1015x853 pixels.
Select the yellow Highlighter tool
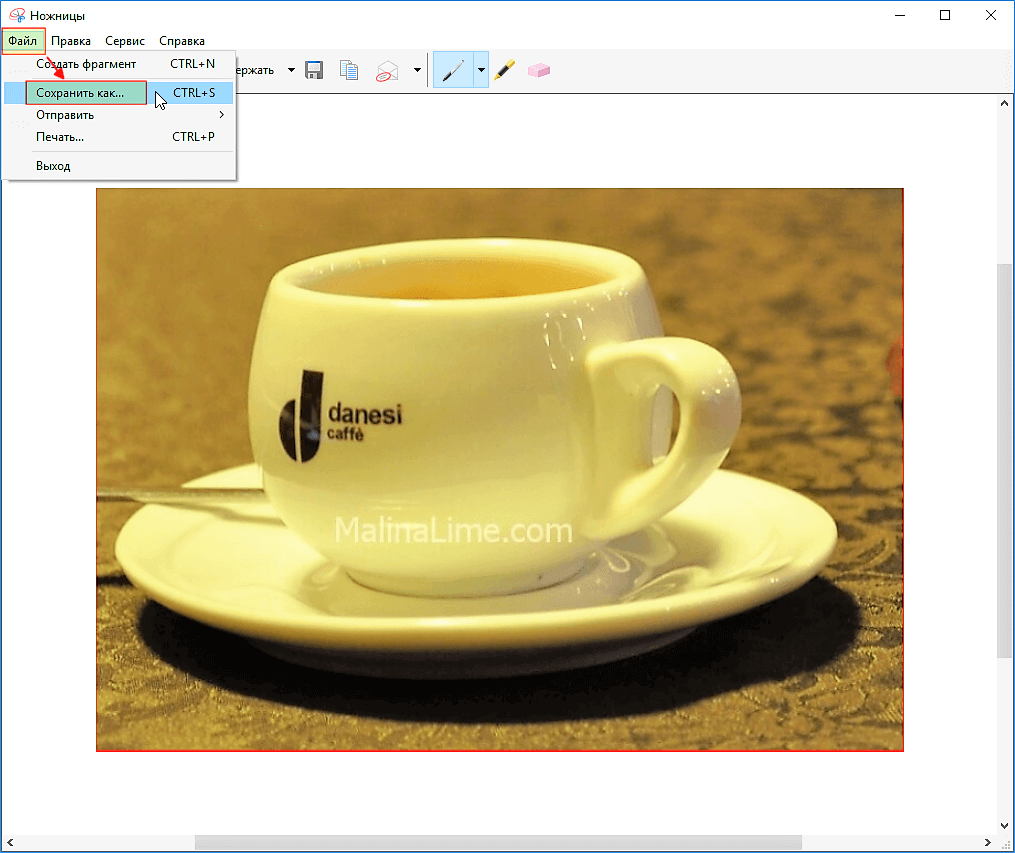click(505, 71)
